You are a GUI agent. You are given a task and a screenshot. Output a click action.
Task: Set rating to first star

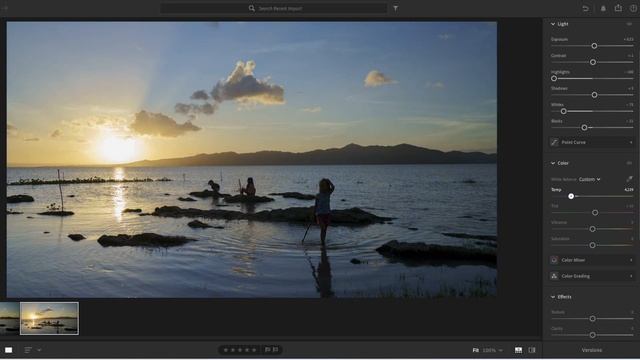(x=226, y=350)
